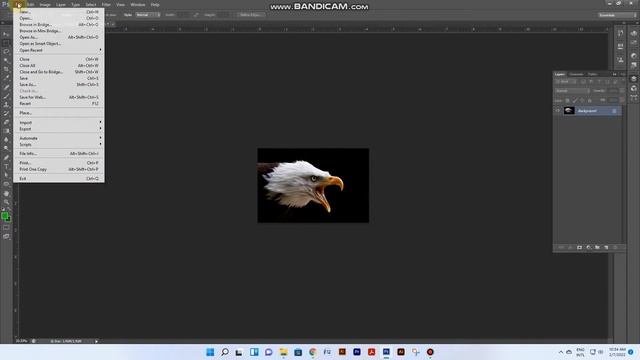Select the History Brush tool
Viewport: 640px width, 360px height.
[6, 113]
